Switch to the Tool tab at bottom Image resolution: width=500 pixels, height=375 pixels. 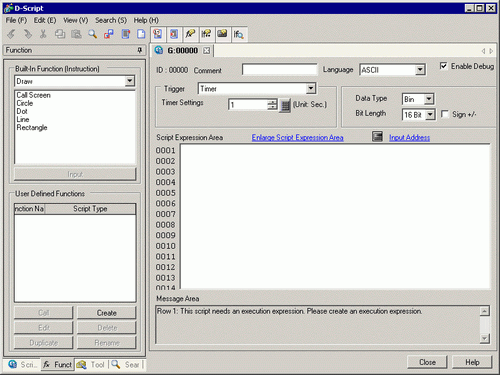pos(91,365)
